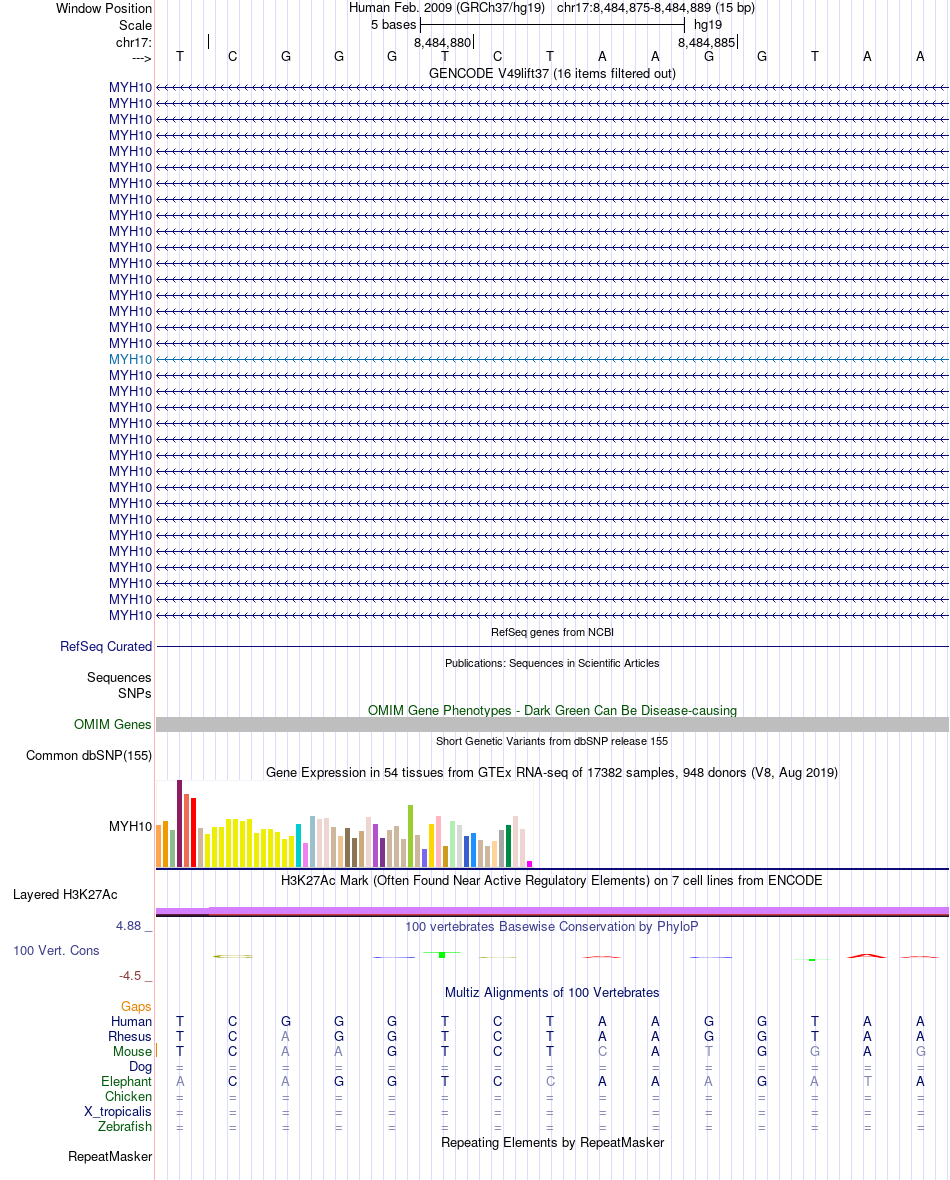Click the Window Position track label

(104, 8)
